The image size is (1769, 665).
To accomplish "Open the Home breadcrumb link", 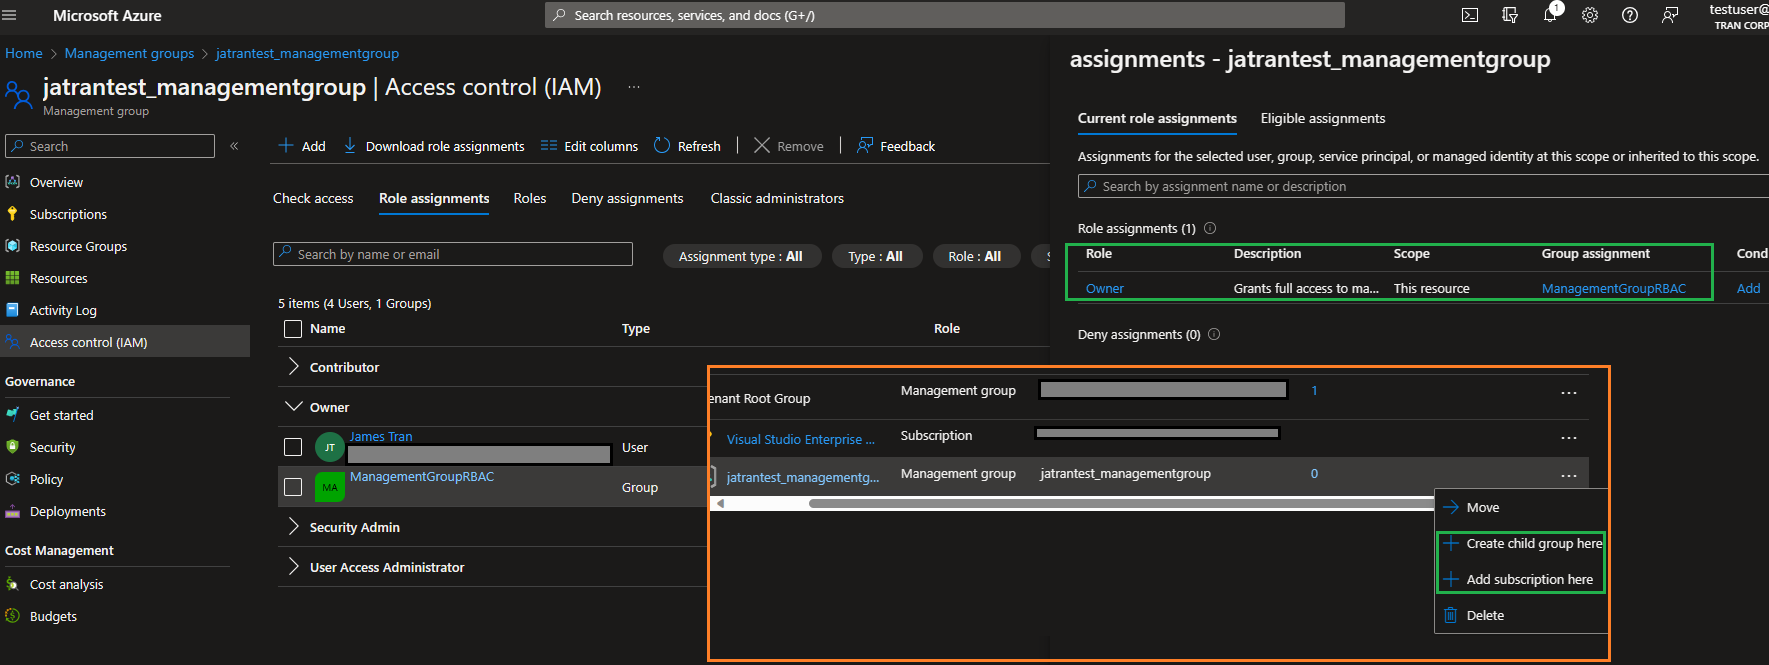I will 24,53.
